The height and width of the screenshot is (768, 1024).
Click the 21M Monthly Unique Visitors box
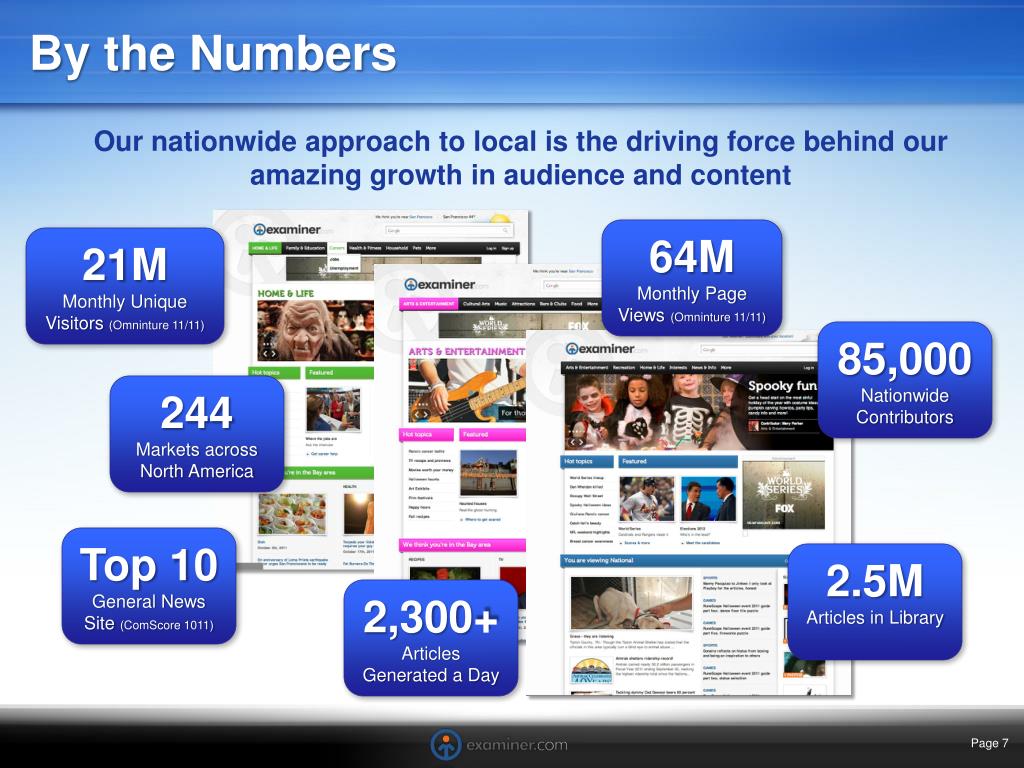pyautogui.click(x=125, y=285)
